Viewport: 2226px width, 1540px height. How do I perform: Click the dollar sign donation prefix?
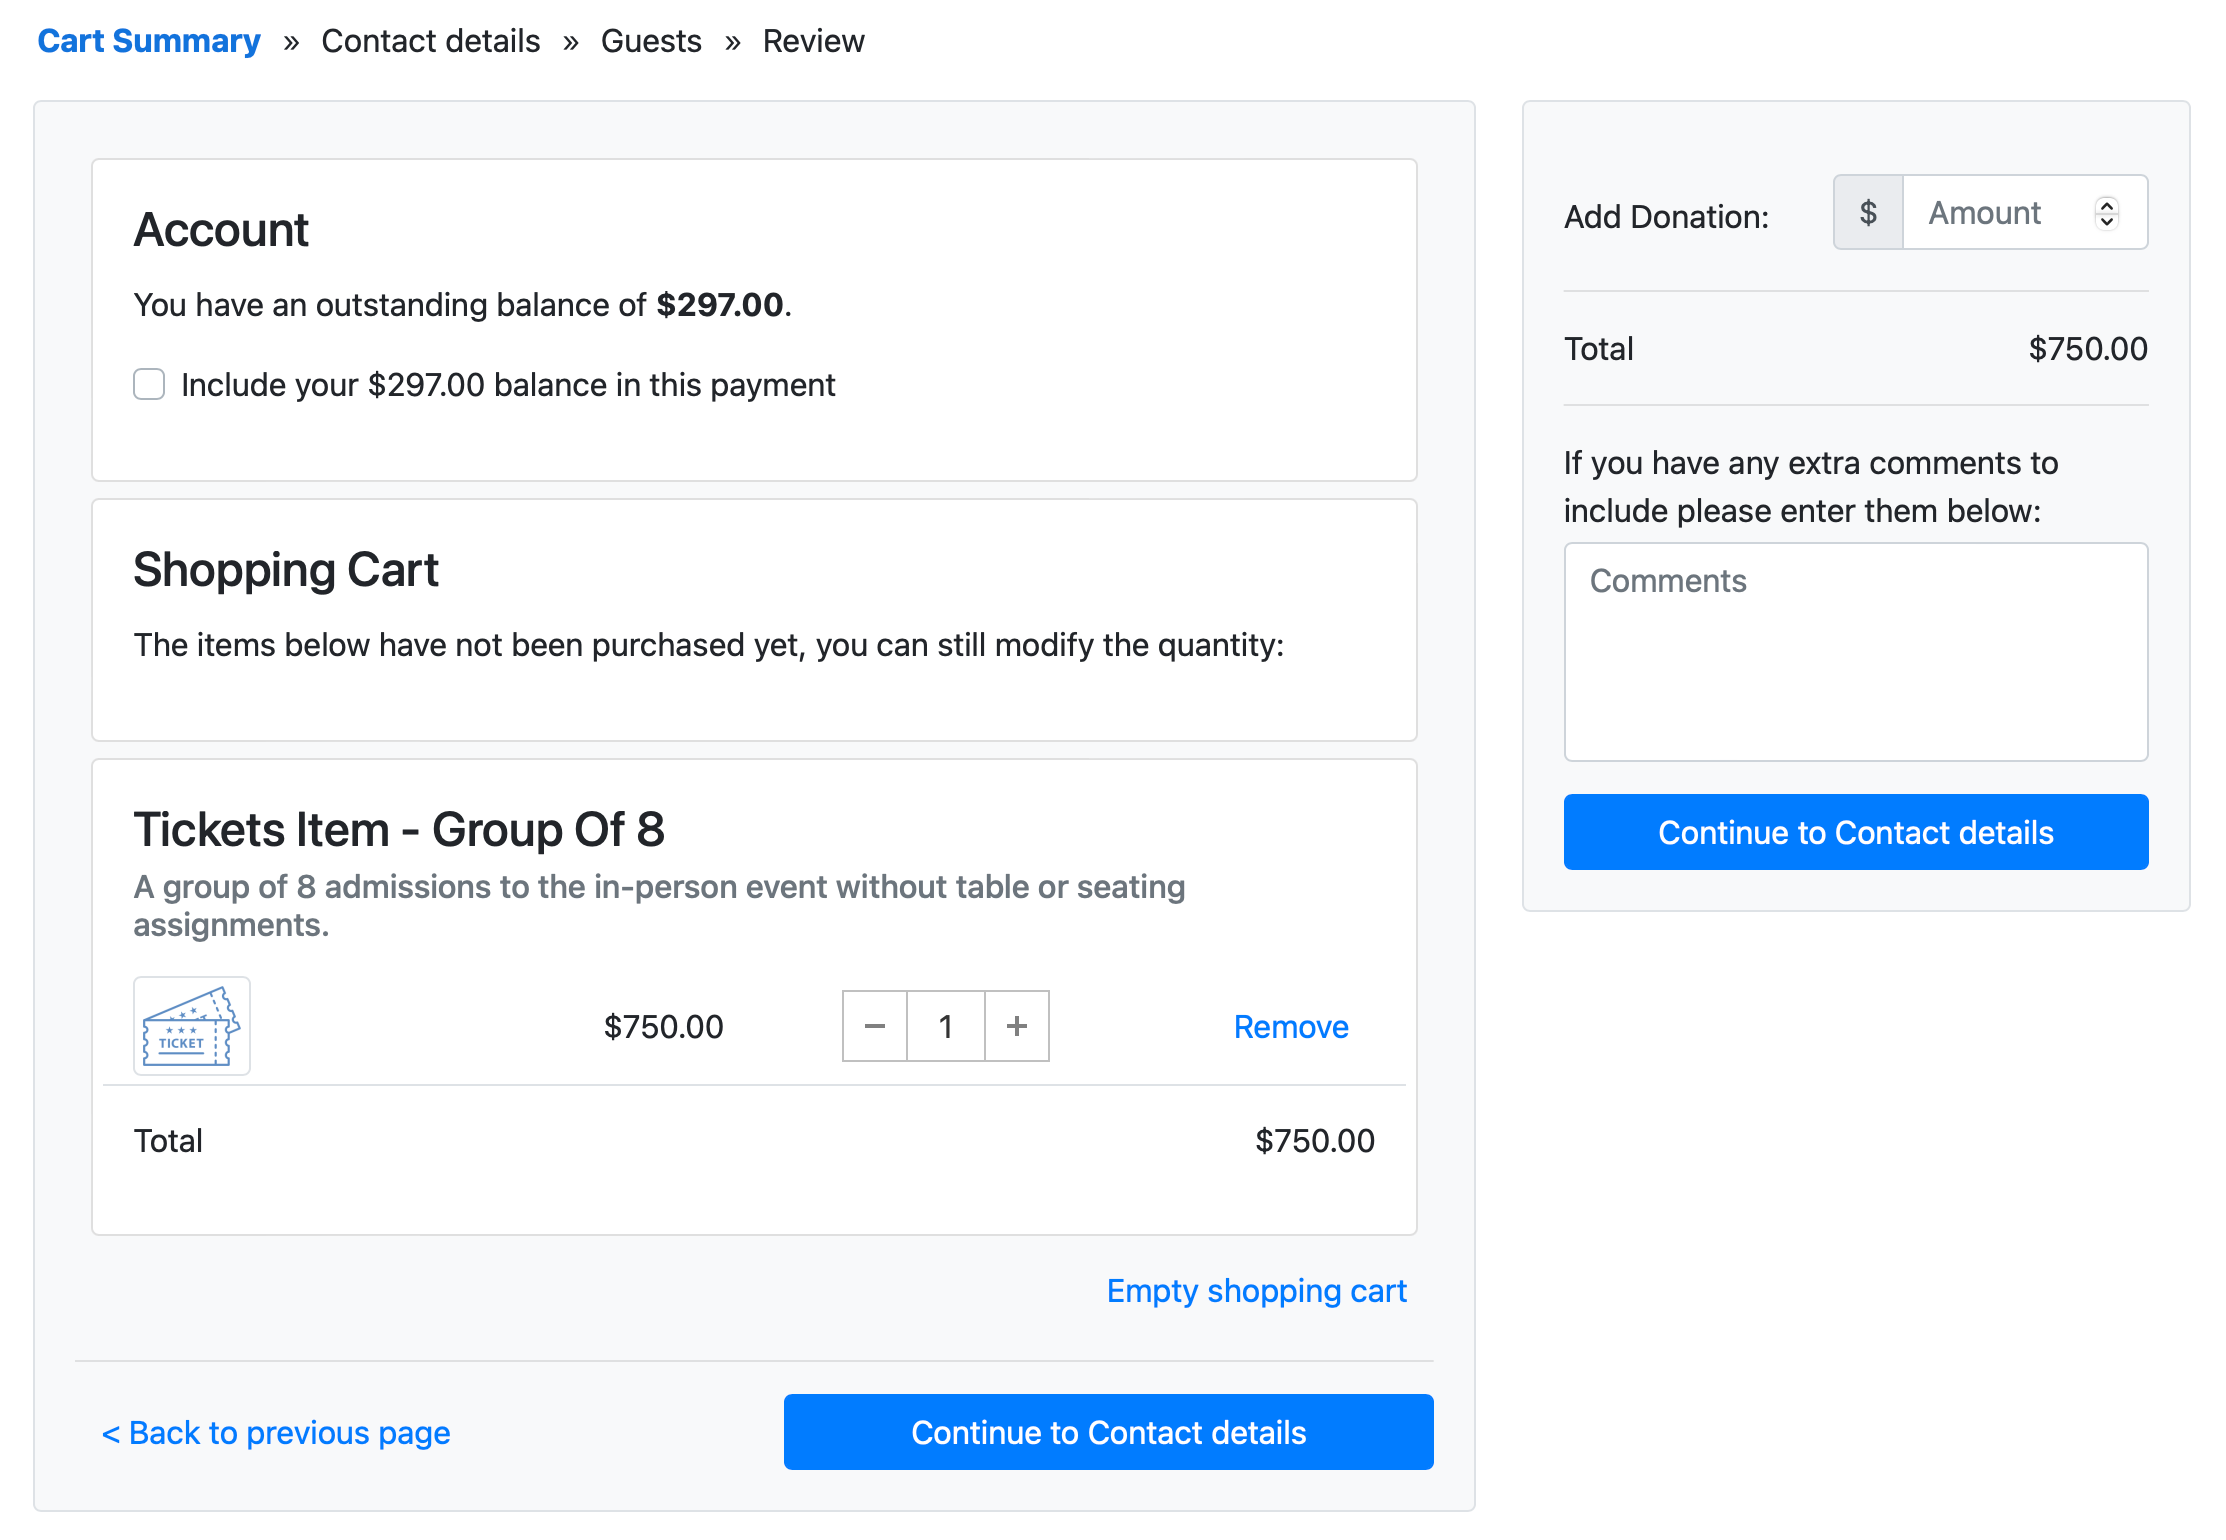coord(1867,212)
